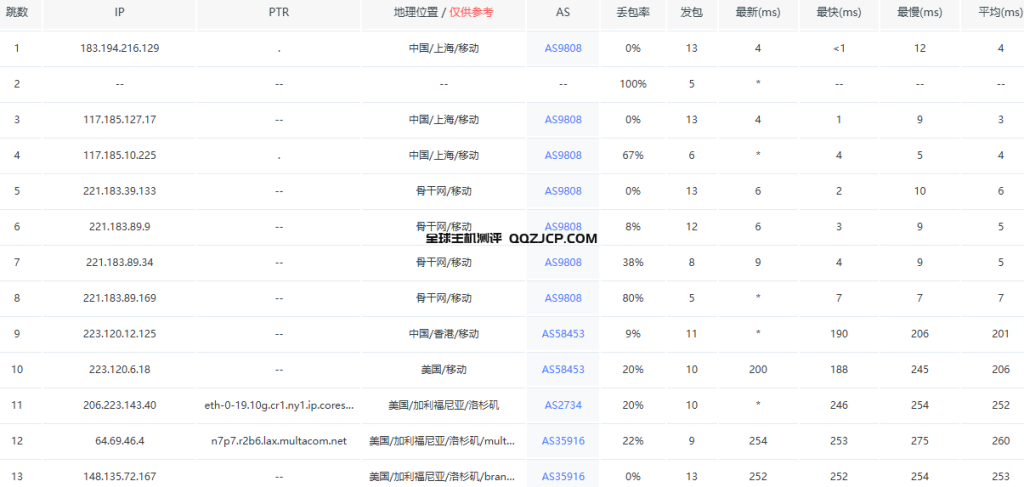Click the AS column header
Image resolution: width=1024 pixels, height=487 pixels.
pyautogui.click(x=563, y=12)
